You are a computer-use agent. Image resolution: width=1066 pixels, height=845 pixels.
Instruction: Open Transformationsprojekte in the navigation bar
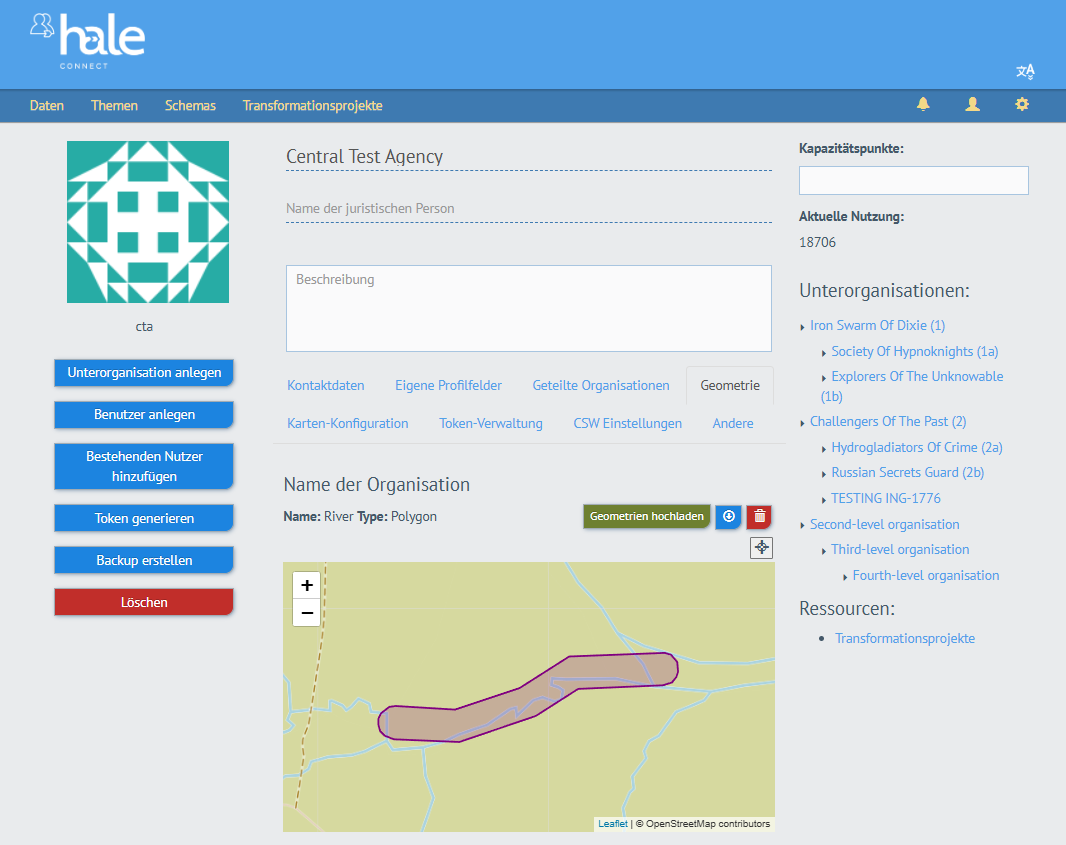click(x=312, y=105)
